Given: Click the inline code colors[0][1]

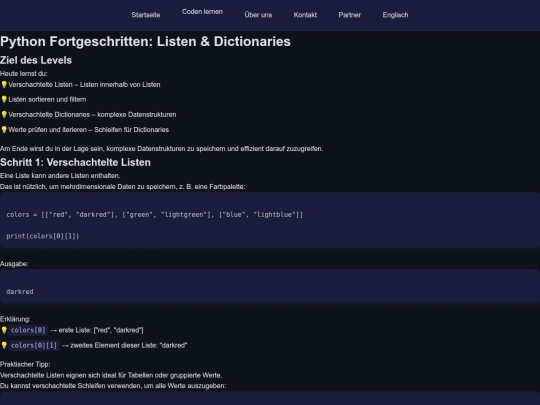Looking at the screenshot, I should point(34,345).
